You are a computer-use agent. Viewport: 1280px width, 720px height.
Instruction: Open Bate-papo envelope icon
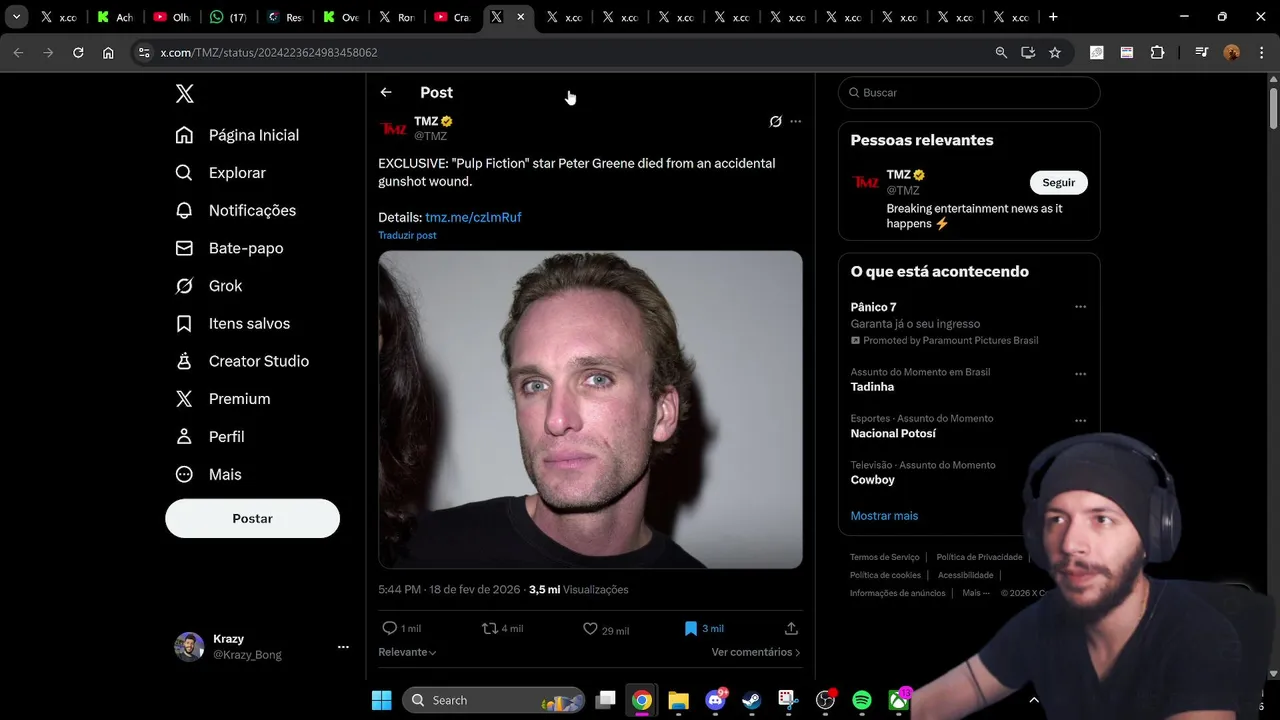[184, 248]
